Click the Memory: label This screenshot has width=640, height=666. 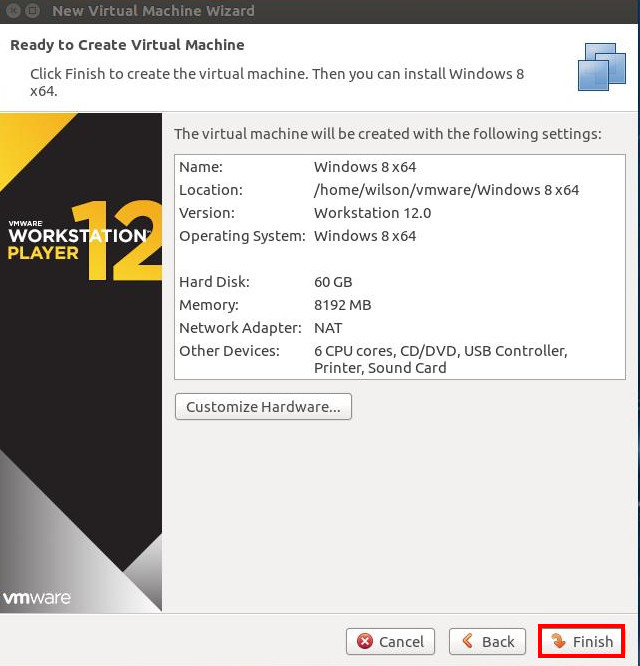tap(209, 305)
